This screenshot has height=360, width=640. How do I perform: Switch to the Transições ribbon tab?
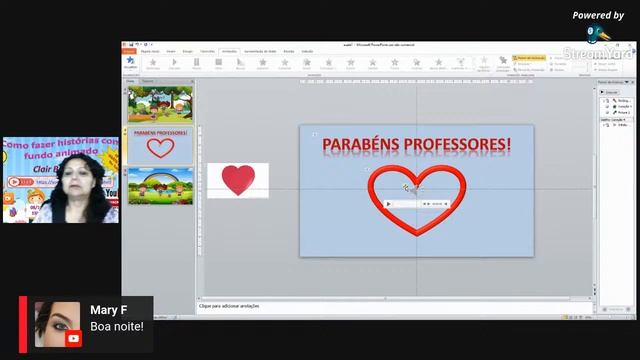(x=207, y=51)
